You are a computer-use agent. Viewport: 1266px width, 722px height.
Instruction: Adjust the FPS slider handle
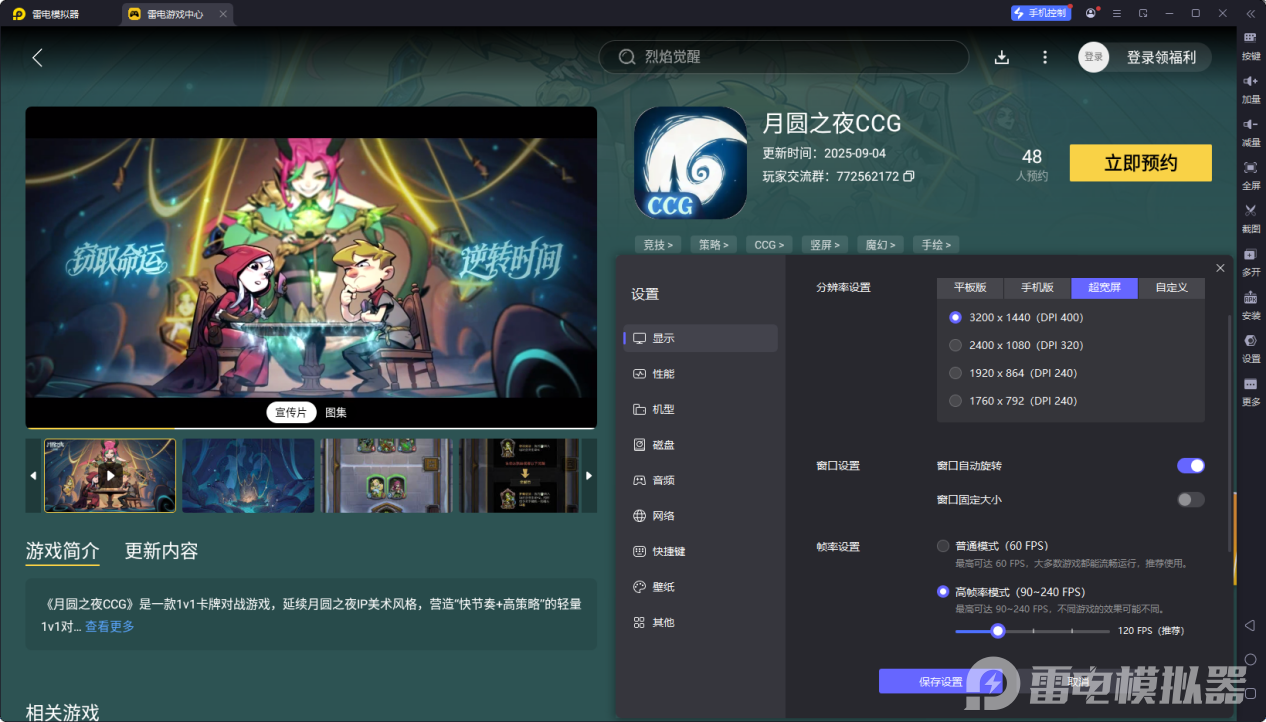997,631
